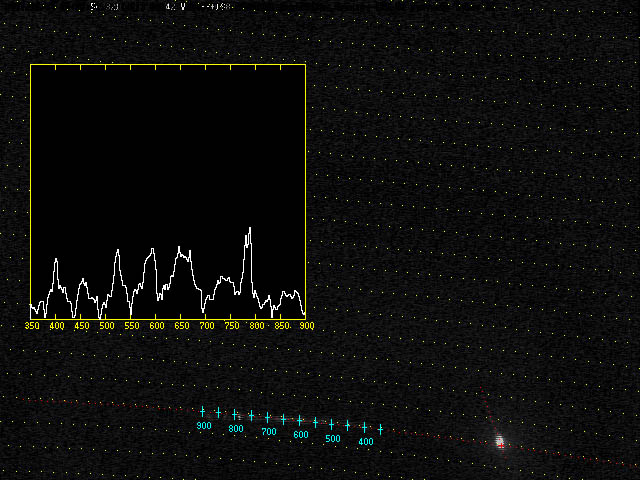Click the cyan marker above the 400 label
This screenshot has width=640, height=480.
(x=364, y=427)
